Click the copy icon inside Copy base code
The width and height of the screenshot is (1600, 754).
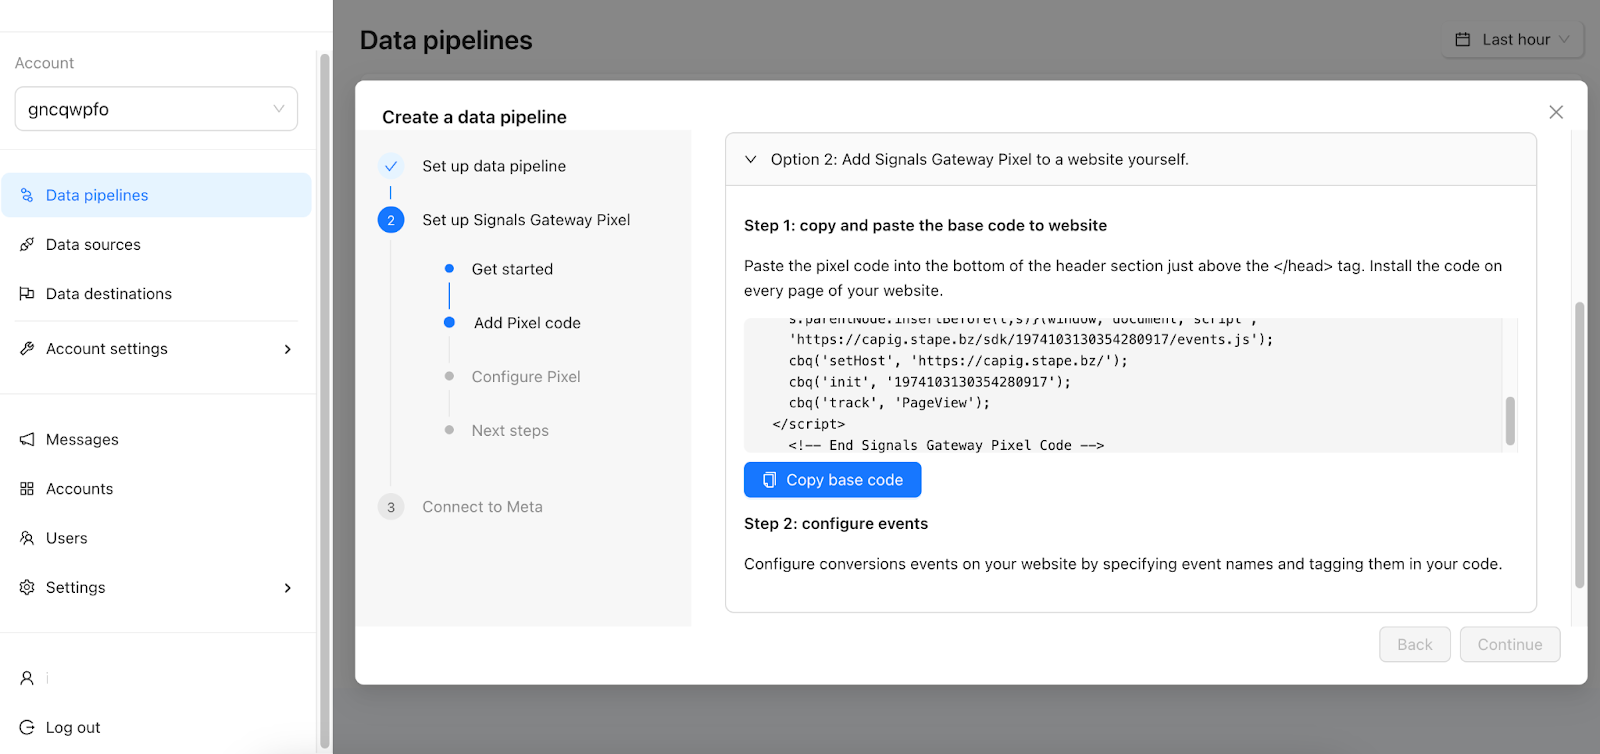click(x=769, y=480)
